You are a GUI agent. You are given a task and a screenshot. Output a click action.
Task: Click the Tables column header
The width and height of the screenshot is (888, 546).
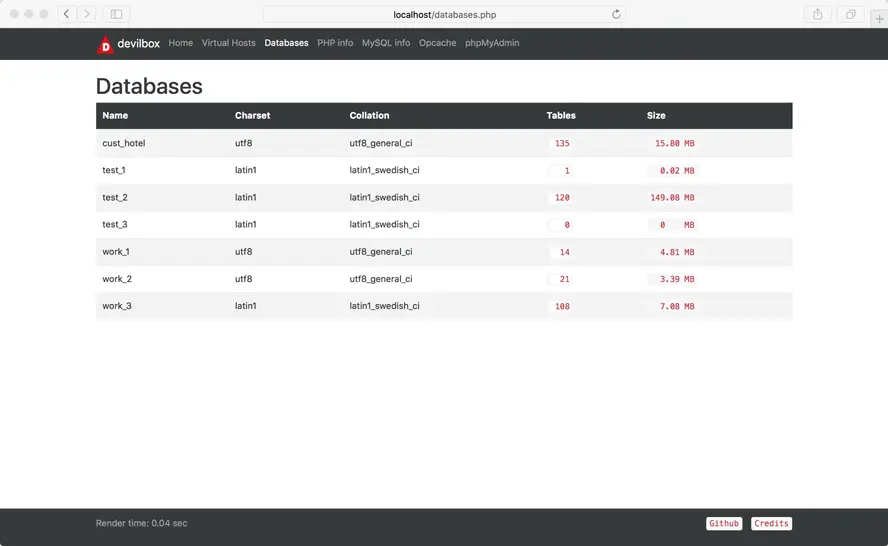click(561, 116)
